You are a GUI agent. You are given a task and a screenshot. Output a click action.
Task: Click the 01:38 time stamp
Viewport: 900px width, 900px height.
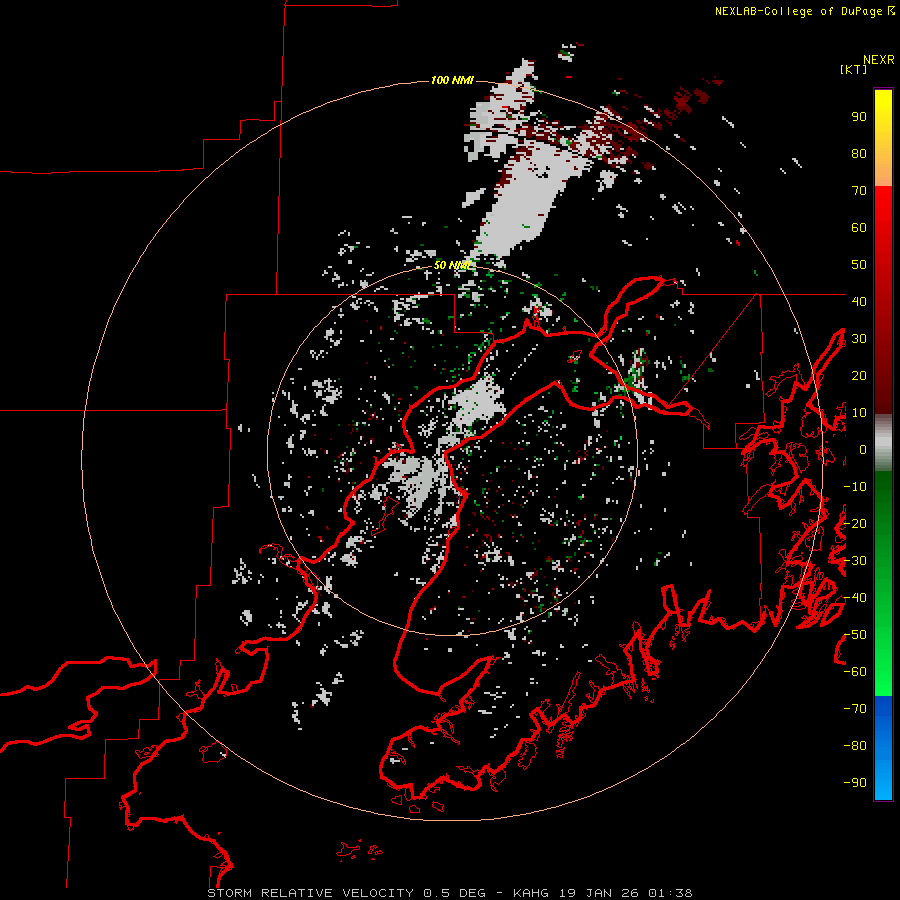(x=670, y=893)
